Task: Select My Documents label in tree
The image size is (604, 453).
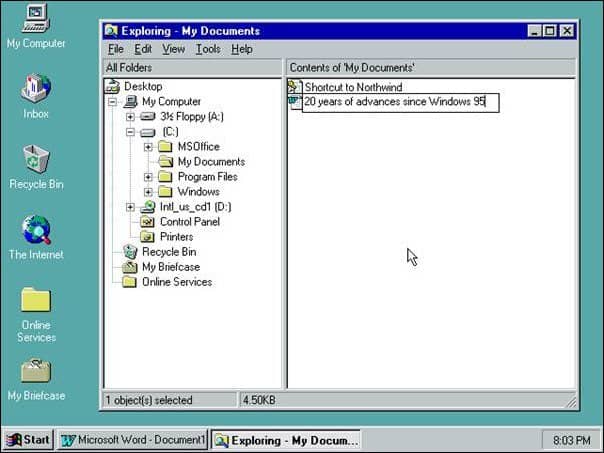Action: tap(211, 162)
